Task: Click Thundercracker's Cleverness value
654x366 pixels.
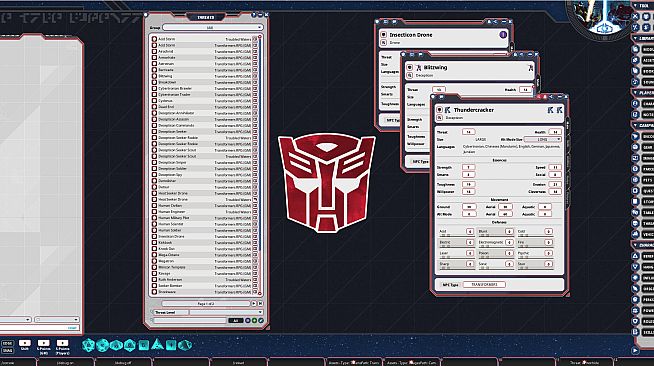Action: point(555,192)
